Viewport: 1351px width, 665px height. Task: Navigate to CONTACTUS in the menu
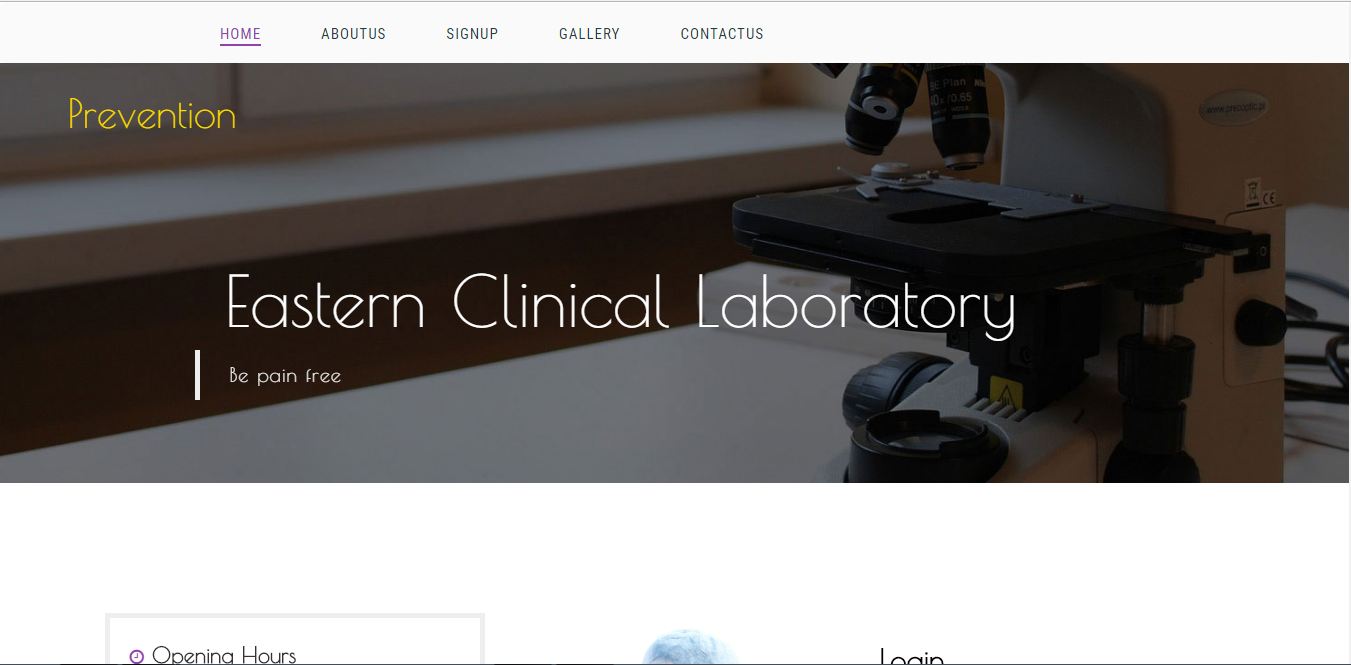722,34
